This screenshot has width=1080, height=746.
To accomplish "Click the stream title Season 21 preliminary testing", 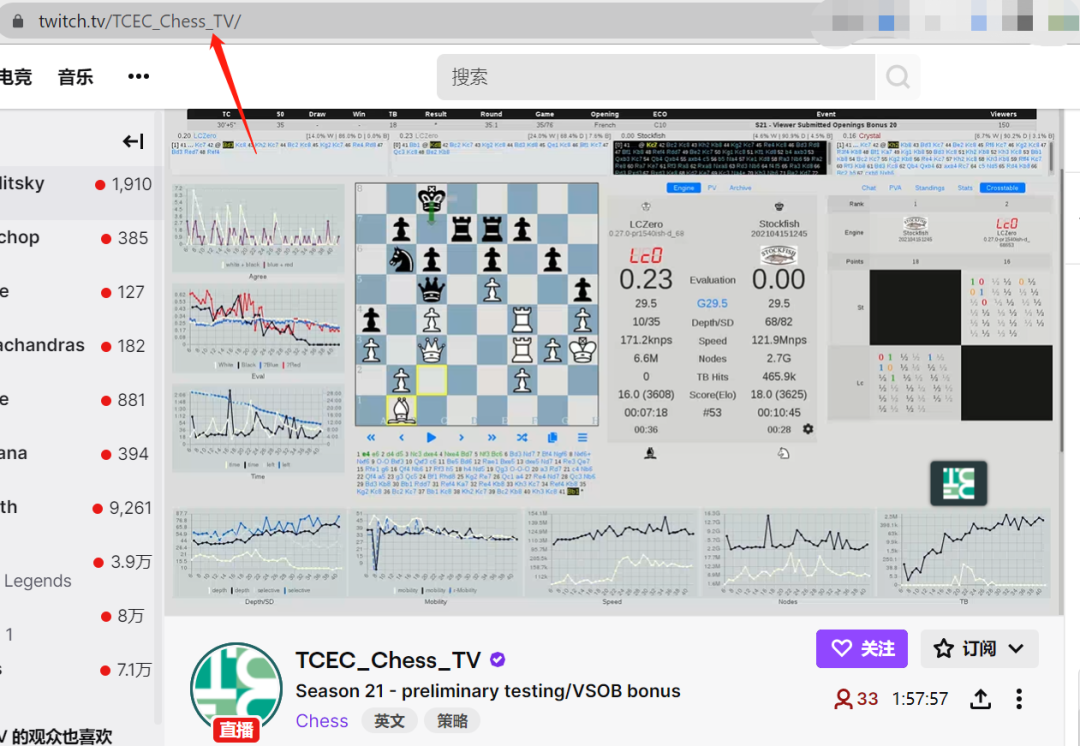I will pyautogui.click(x=488, y=691).
